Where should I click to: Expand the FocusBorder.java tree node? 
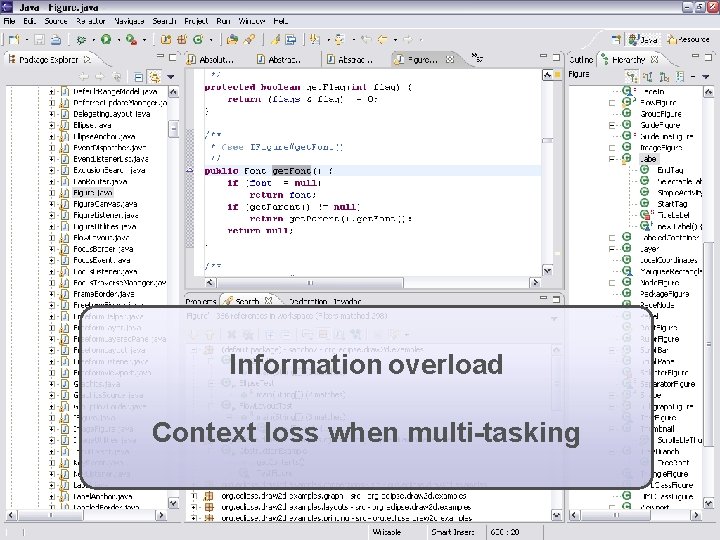pos(52,249)
